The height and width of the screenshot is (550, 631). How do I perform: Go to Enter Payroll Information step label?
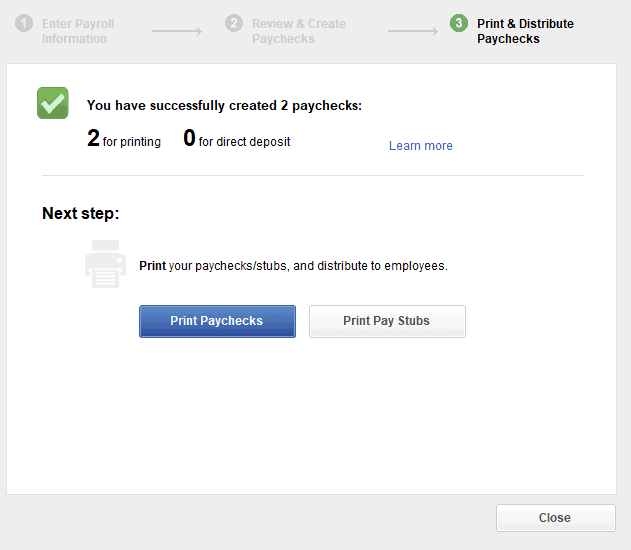(x=78, y=31)
